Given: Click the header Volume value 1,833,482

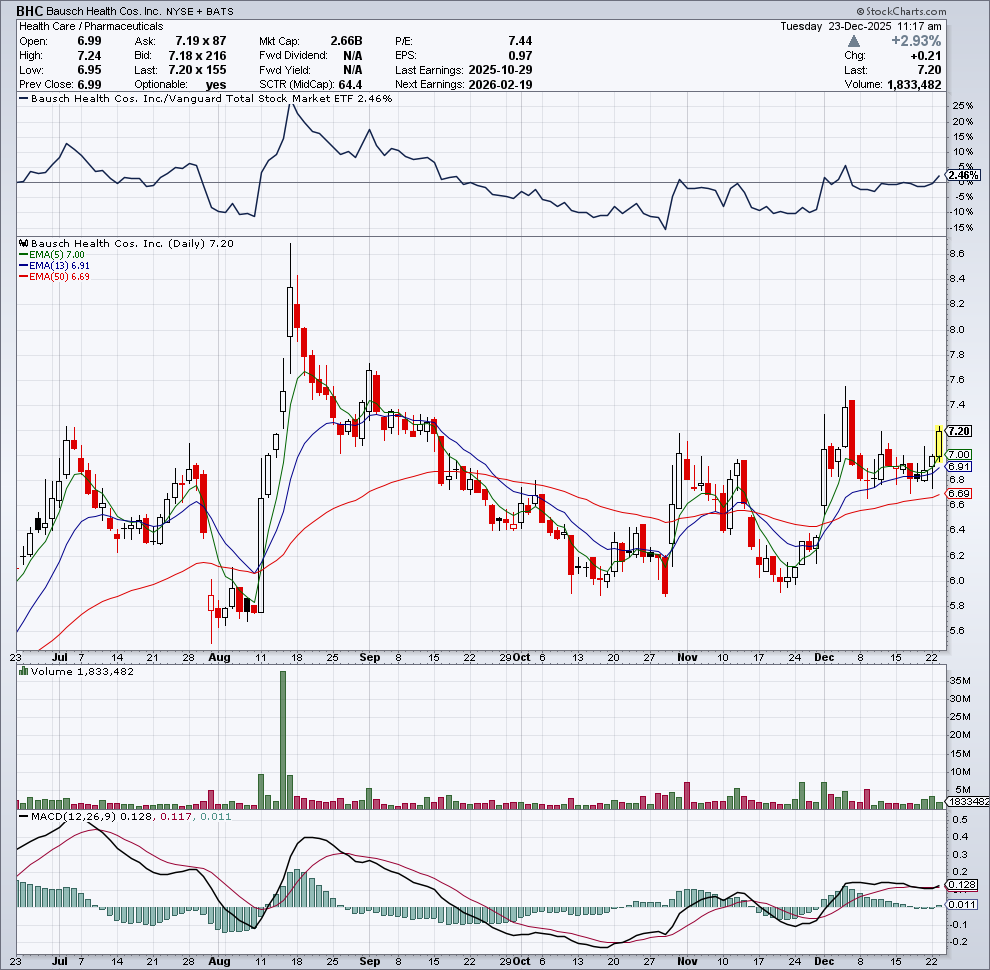Looking at the screenshot, I should (914, 85).
